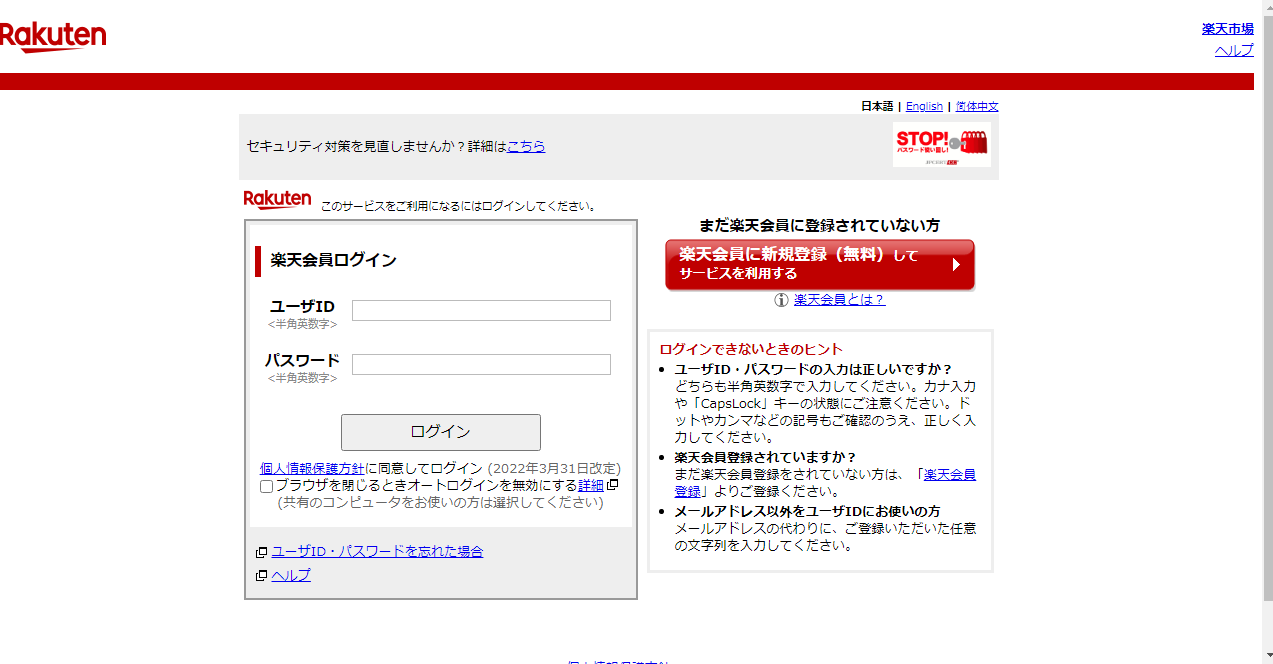Switch language to 简体中文
Image resolution: width=1273 pixels, height=664 pixels.
pos(977,106)
